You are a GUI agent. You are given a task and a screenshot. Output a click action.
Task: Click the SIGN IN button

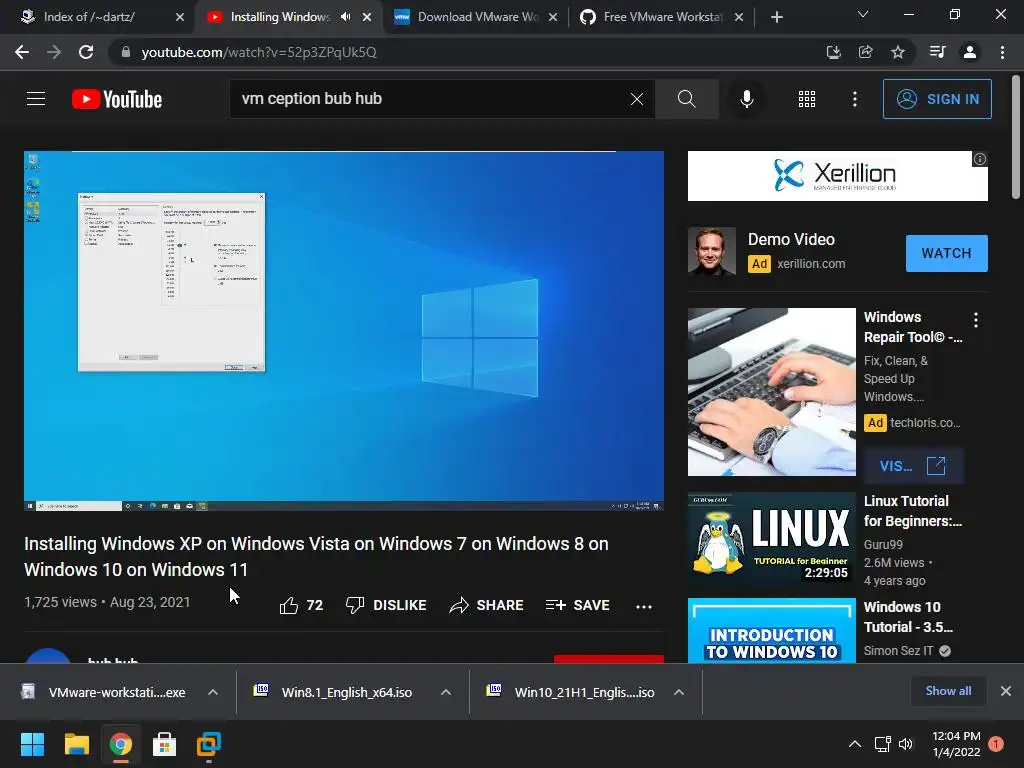(937, 99)
